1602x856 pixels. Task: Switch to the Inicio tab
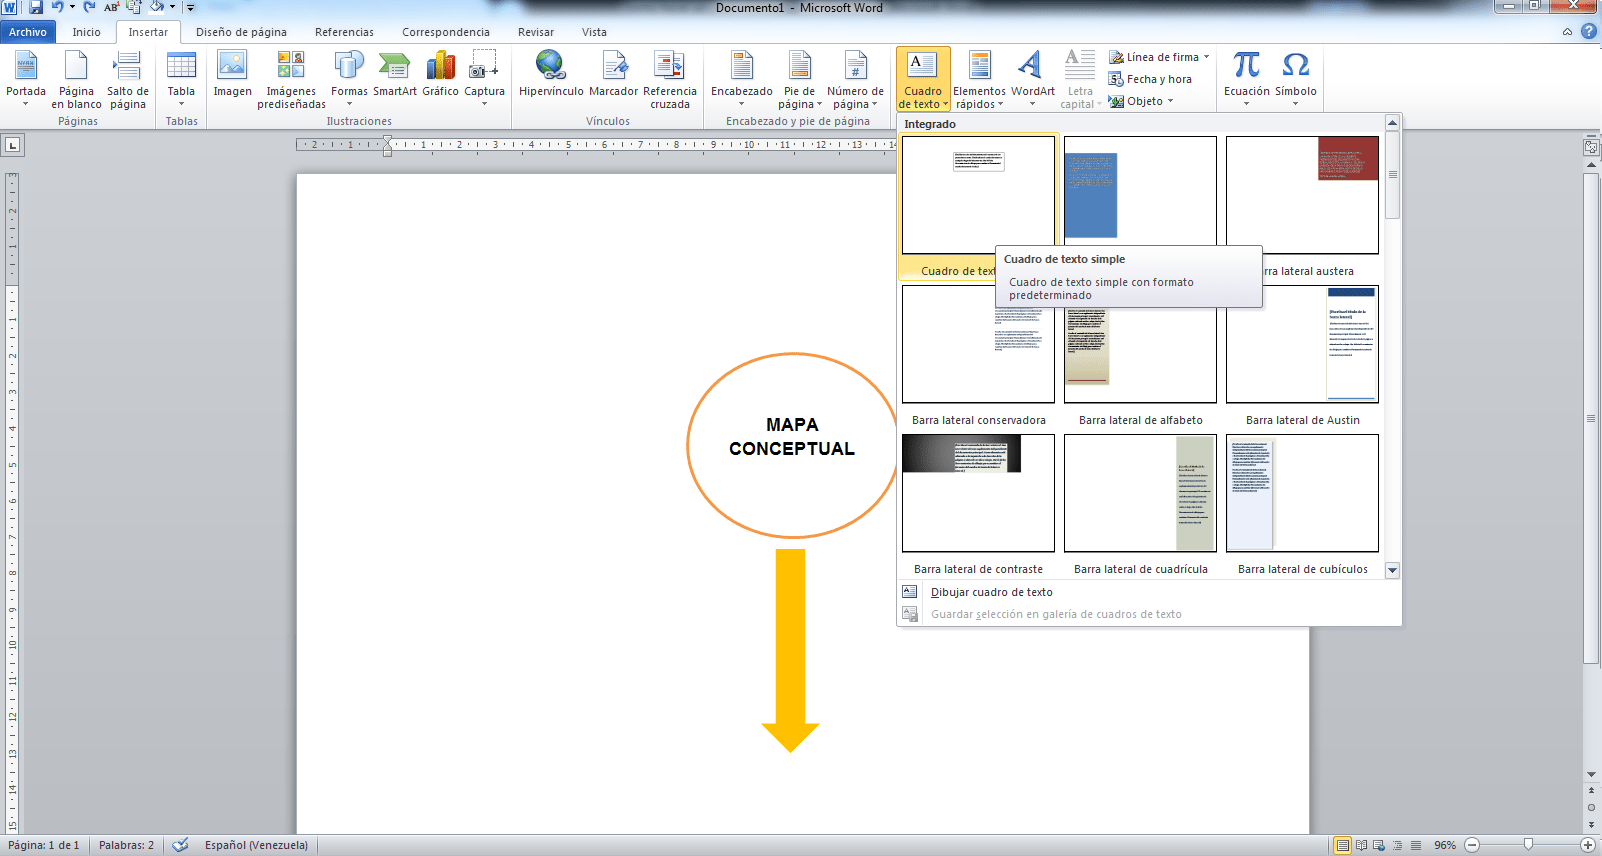(86, 32)
